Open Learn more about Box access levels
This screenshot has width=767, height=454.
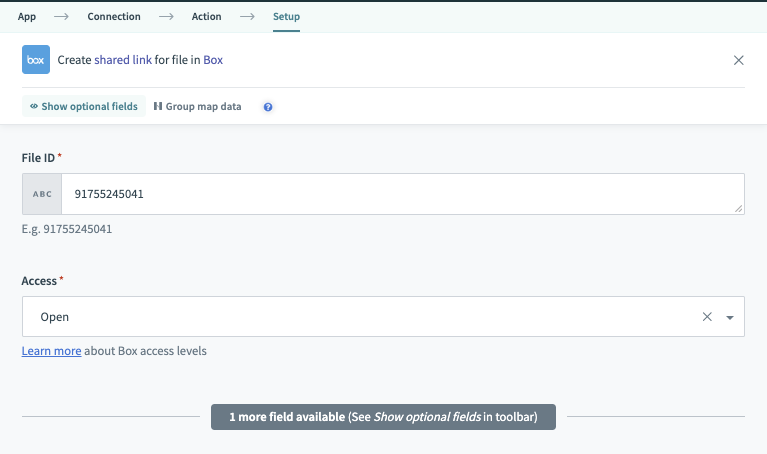coord(51,351)
